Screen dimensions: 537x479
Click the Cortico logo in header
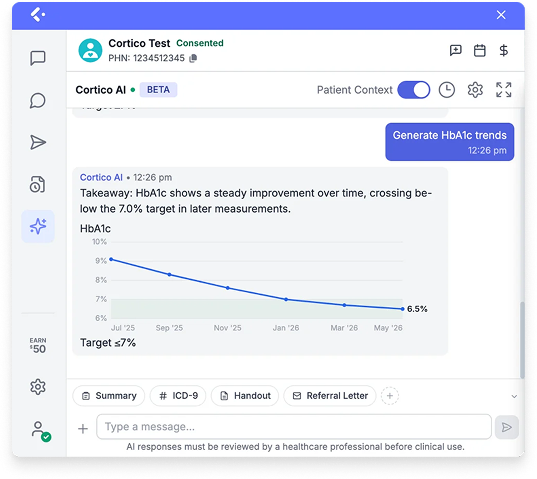tap(37, 15)
